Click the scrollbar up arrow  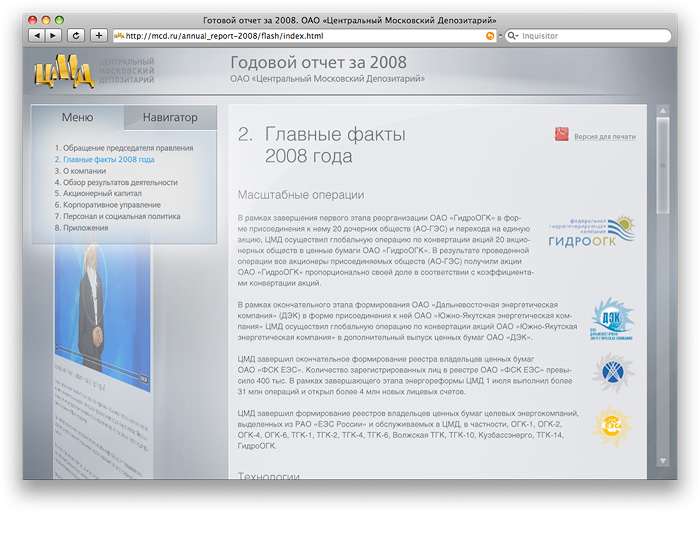tap(663, 110)
